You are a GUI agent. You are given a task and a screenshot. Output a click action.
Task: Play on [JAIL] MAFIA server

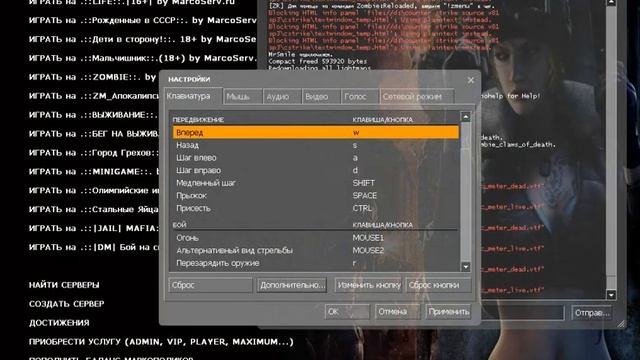click(93, 228)
